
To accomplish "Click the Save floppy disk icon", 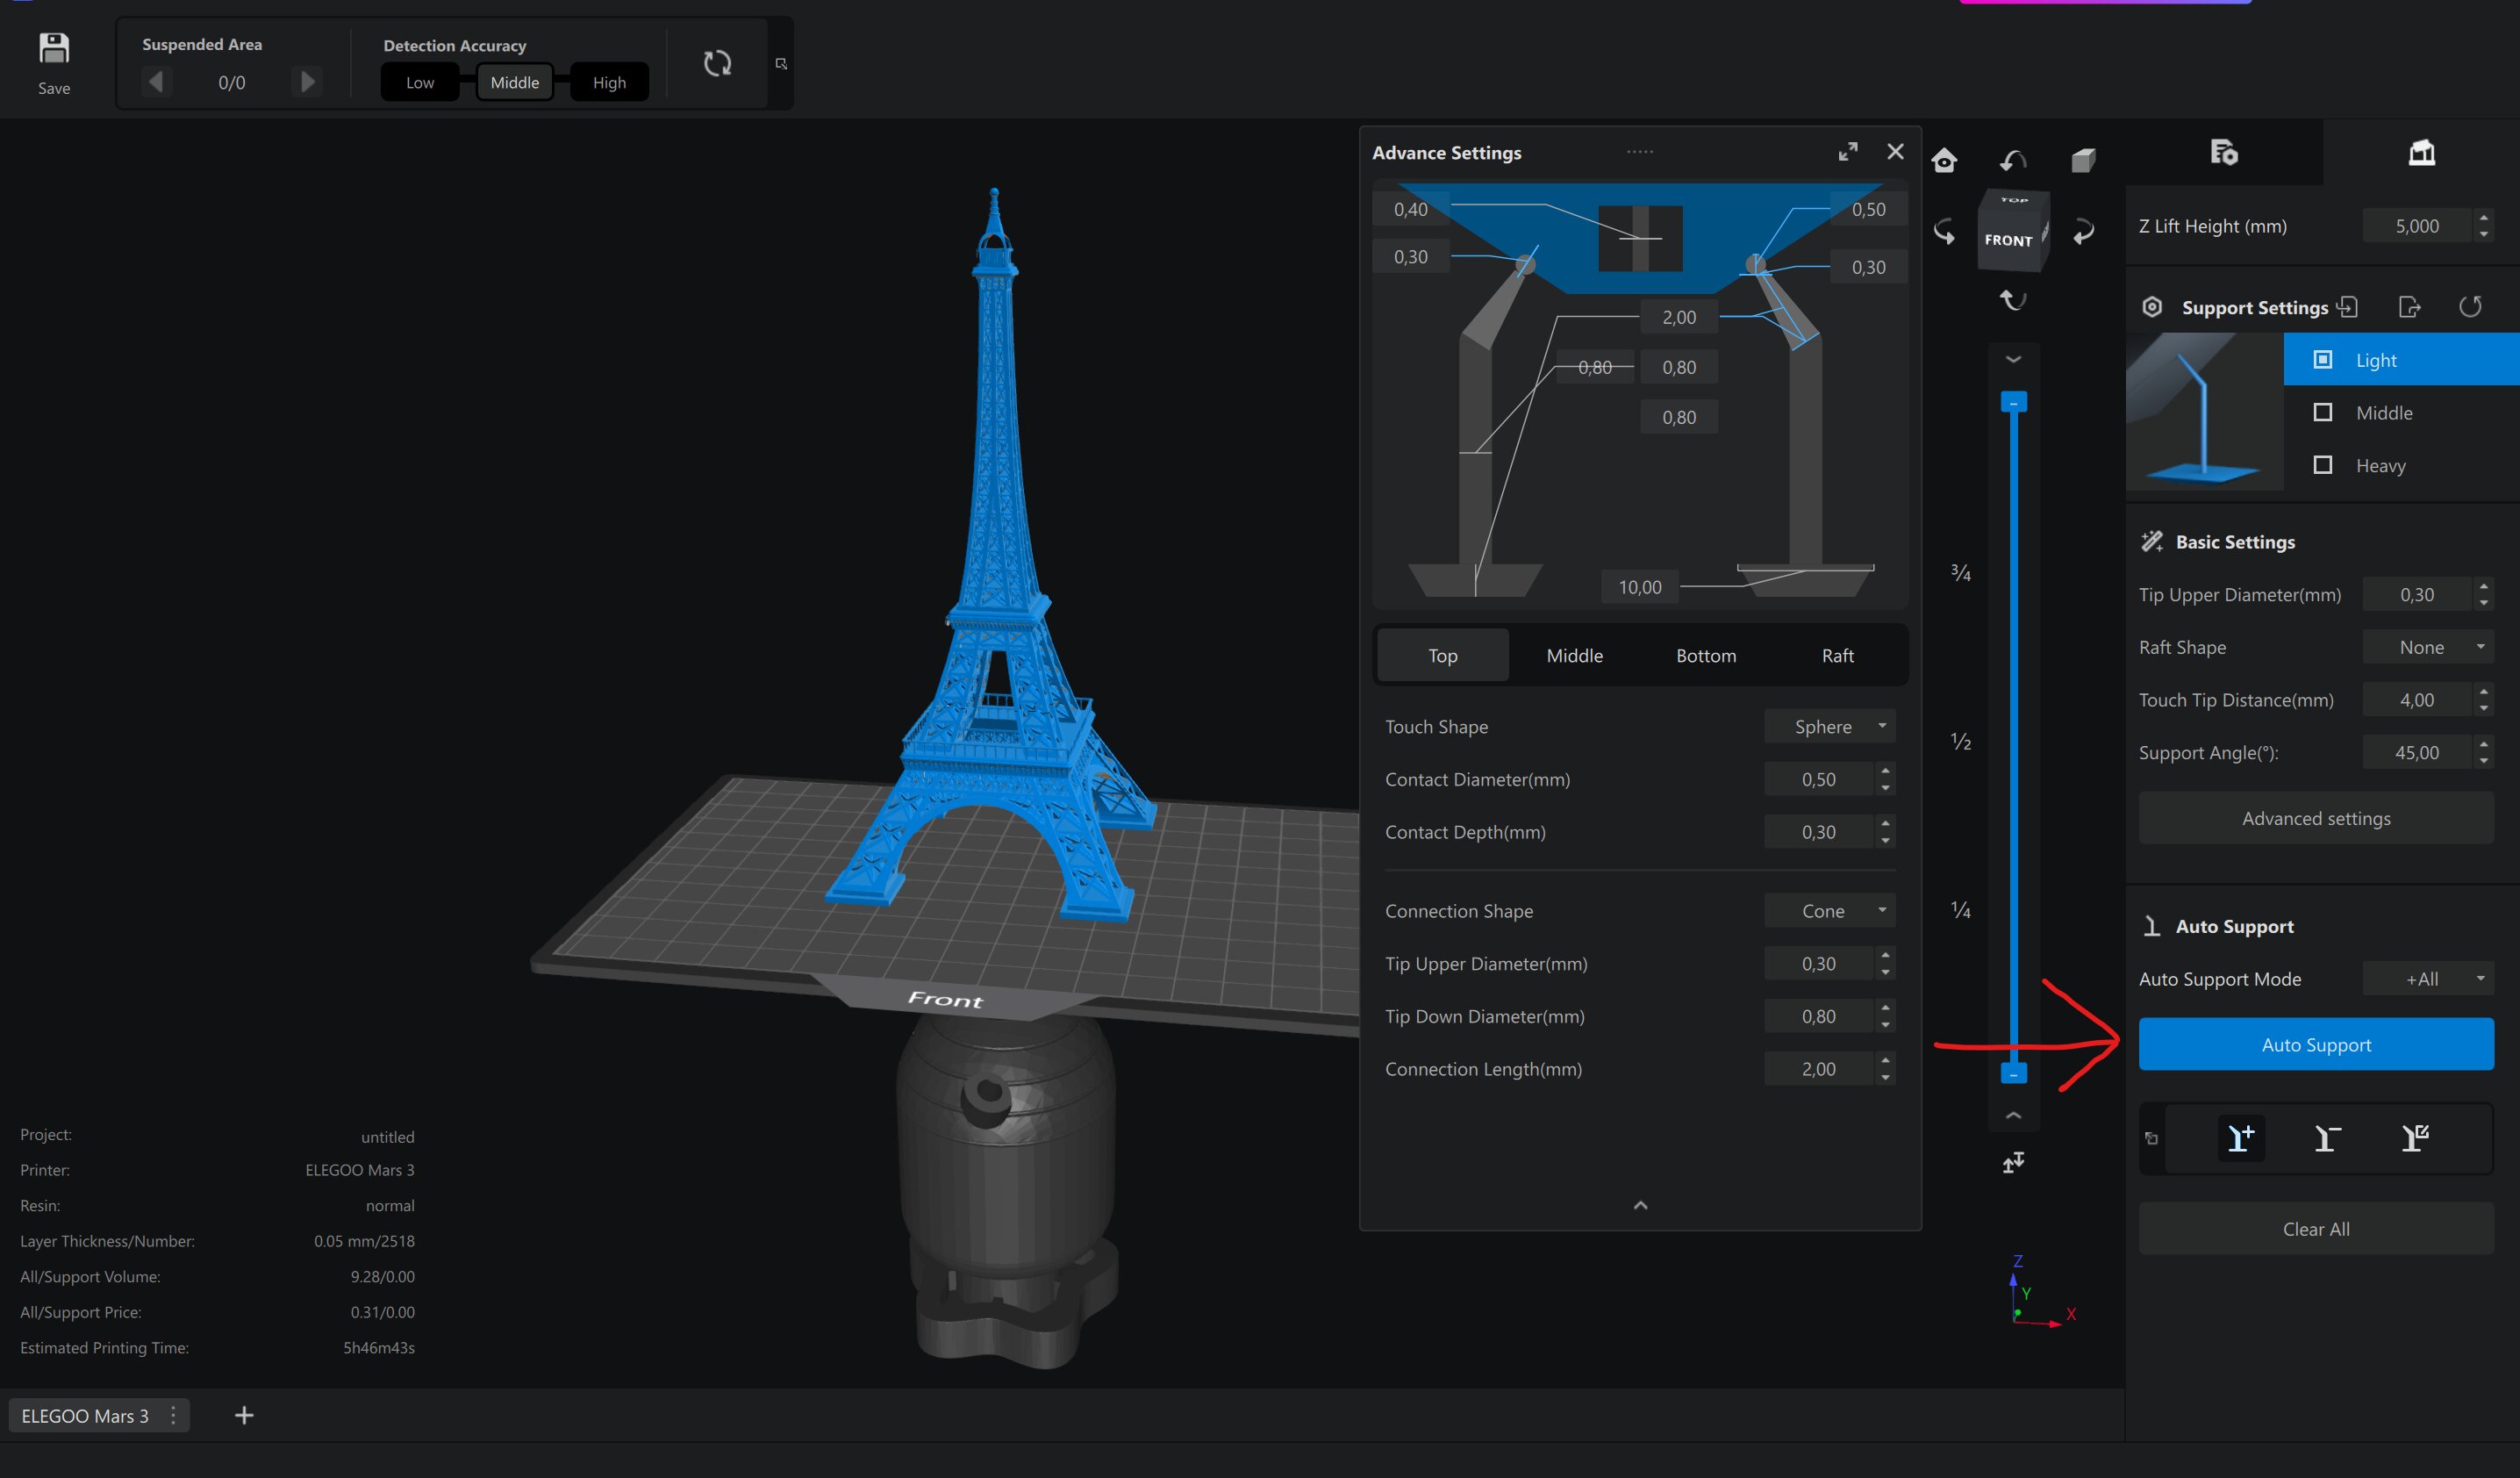I will tap(54, 49).
